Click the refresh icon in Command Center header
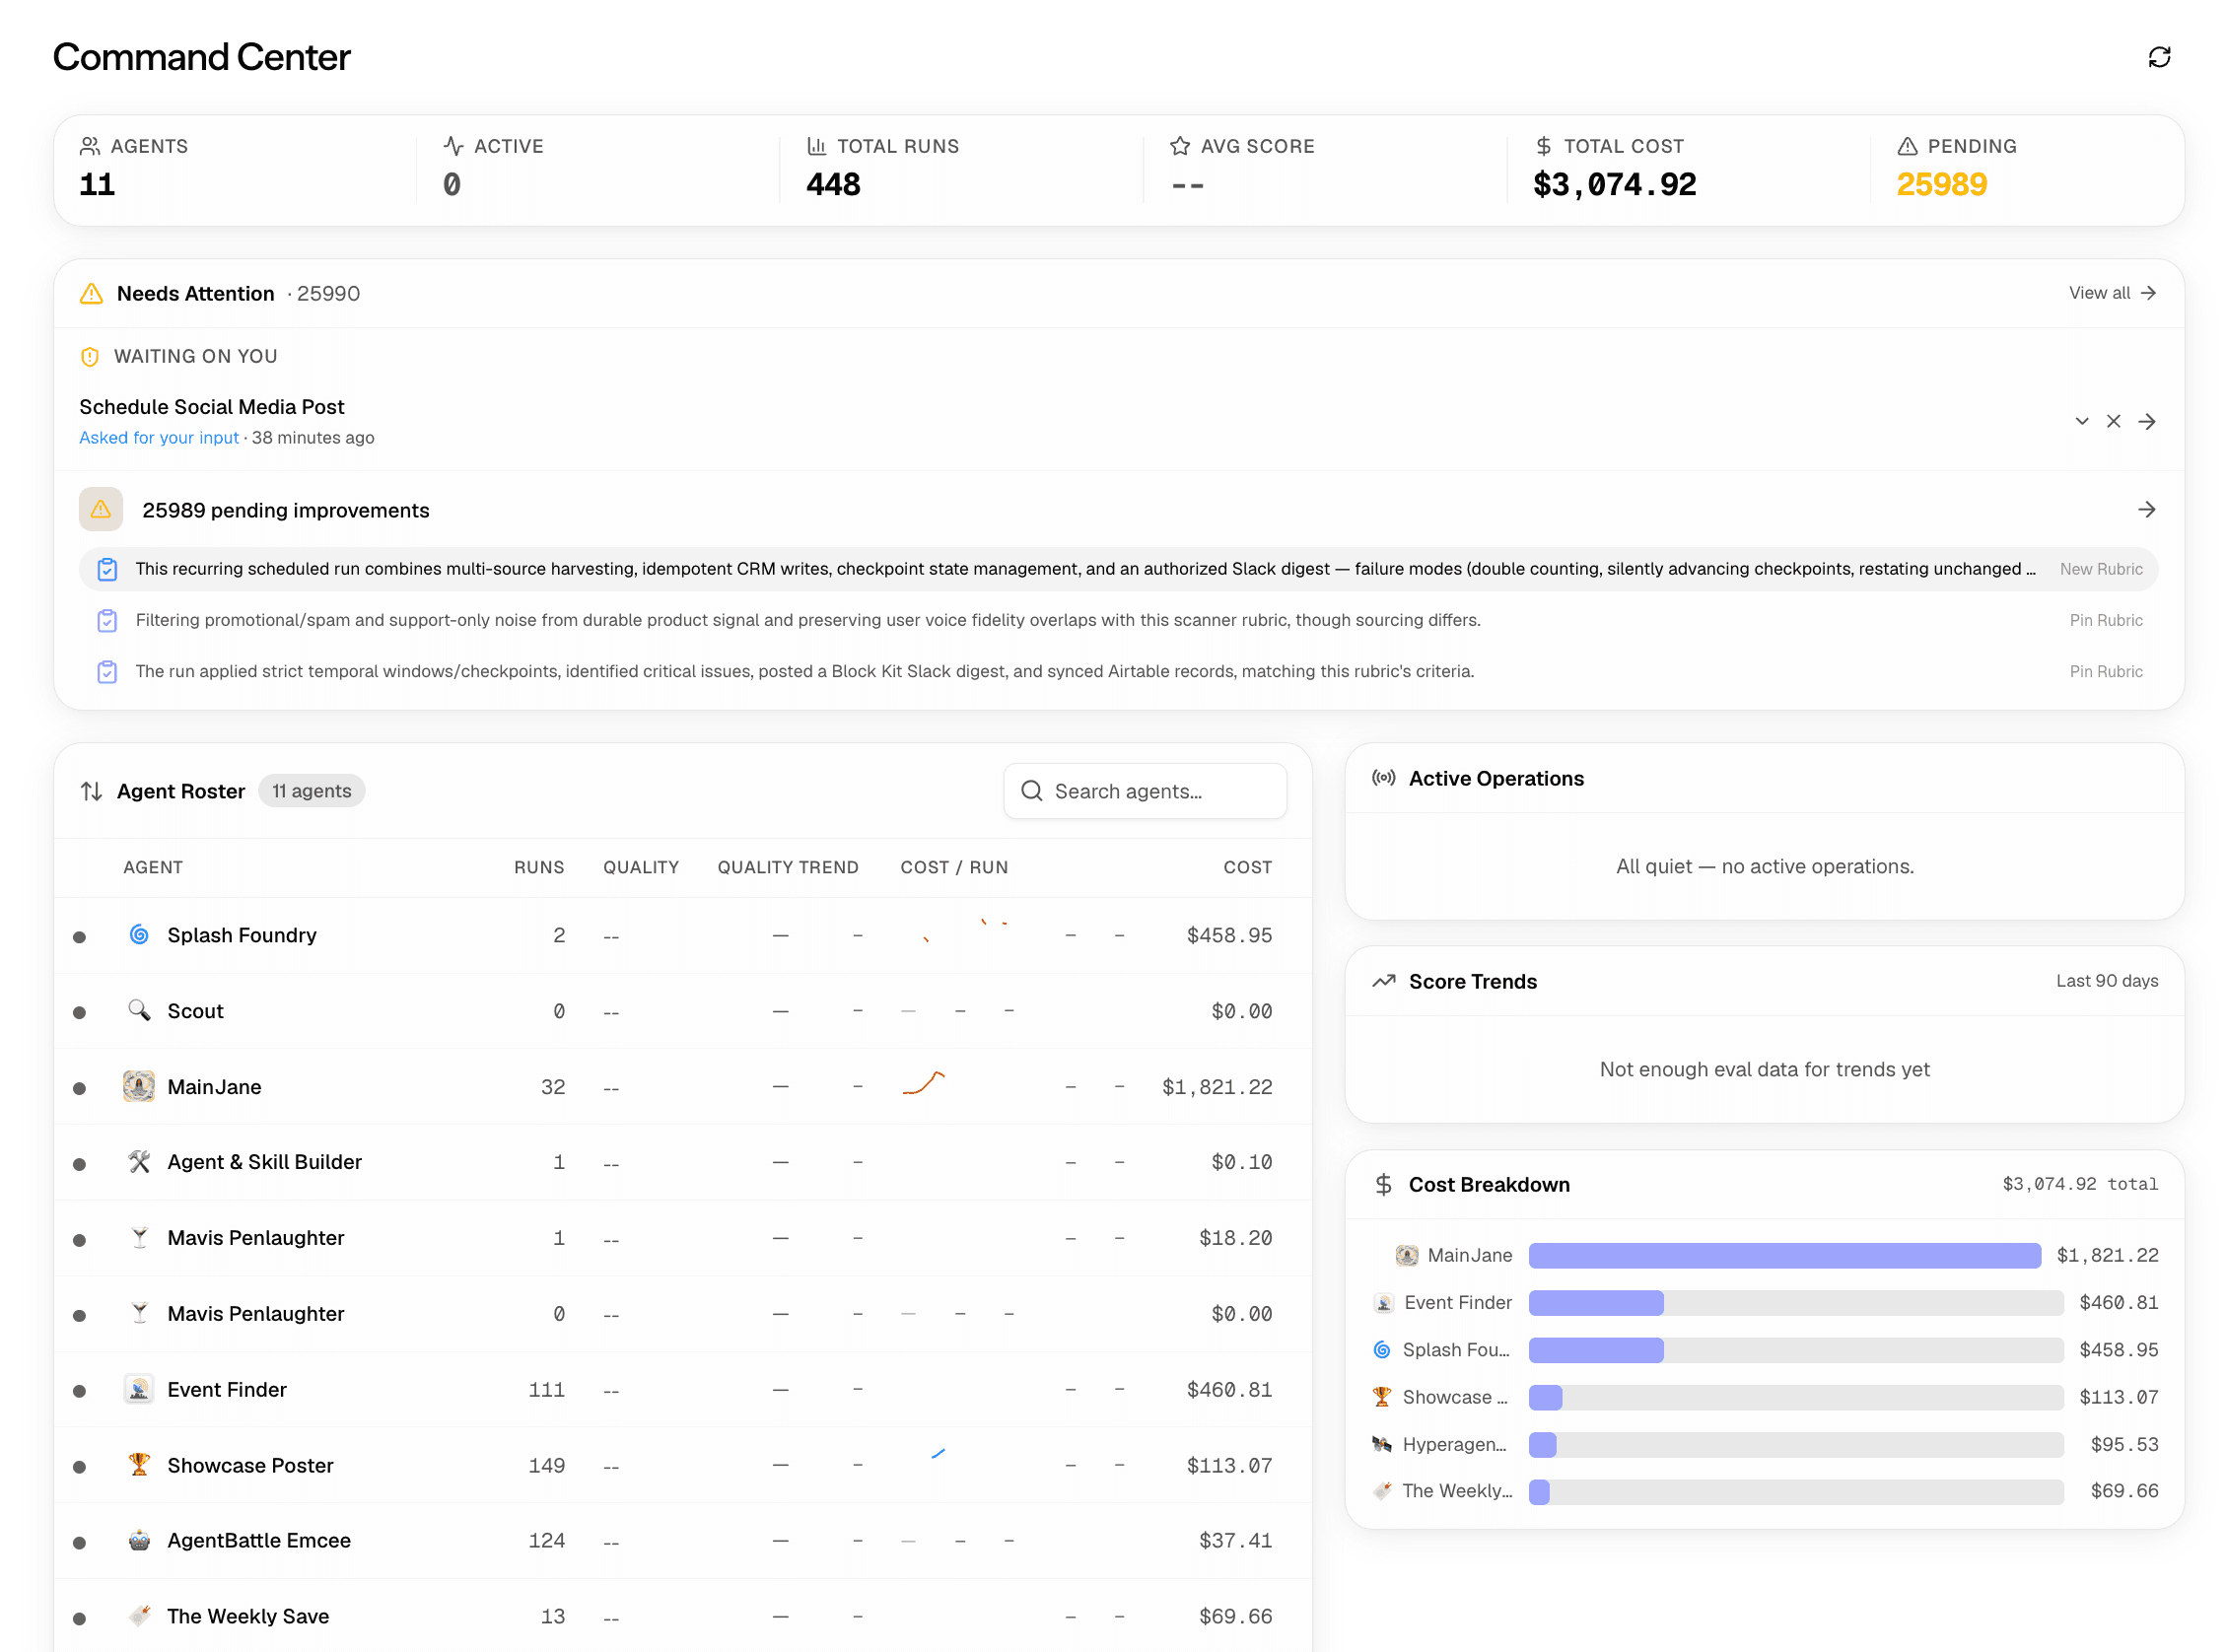 coord(2158,57)
